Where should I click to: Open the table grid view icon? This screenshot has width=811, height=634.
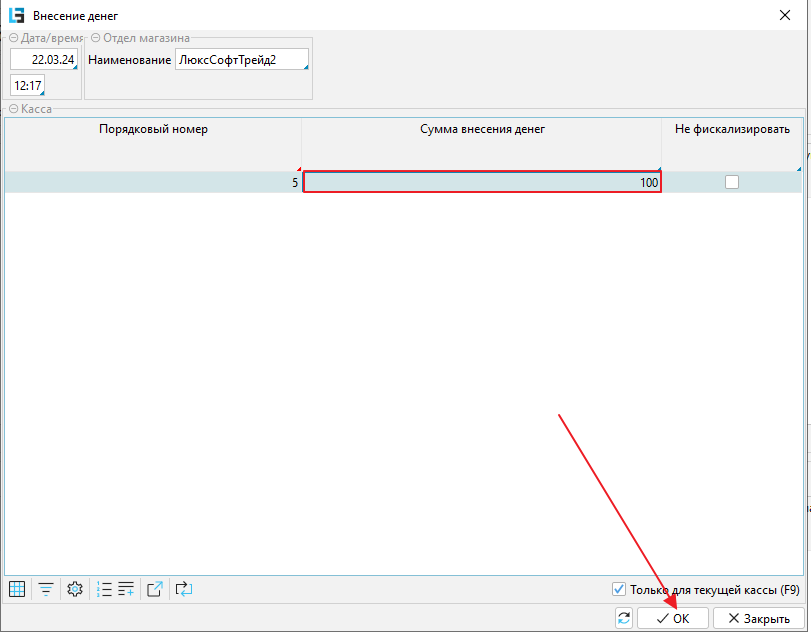tap(17, 589)
